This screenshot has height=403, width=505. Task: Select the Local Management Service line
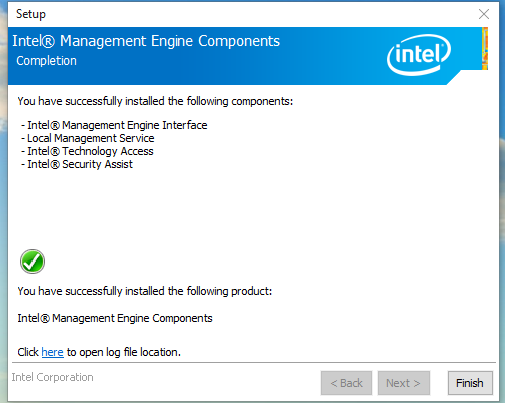[87, 138]
